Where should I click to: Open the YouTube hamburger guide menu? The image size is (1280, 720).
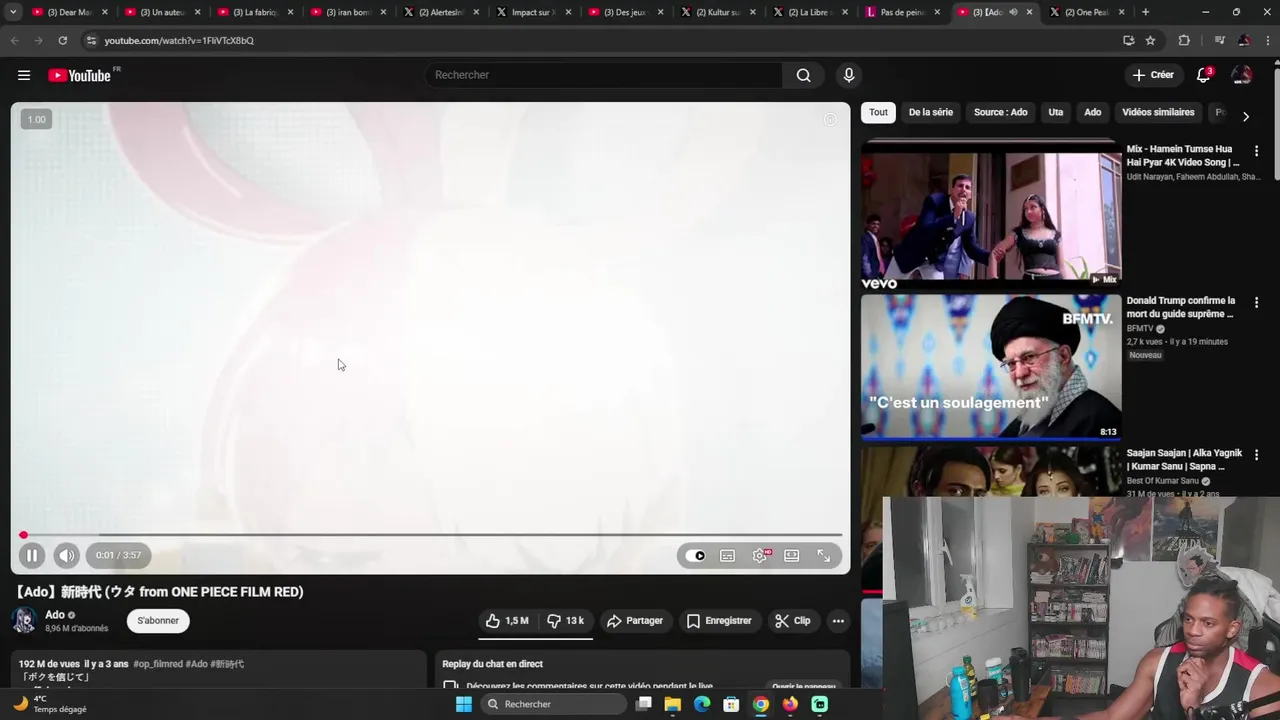[24, 75]
